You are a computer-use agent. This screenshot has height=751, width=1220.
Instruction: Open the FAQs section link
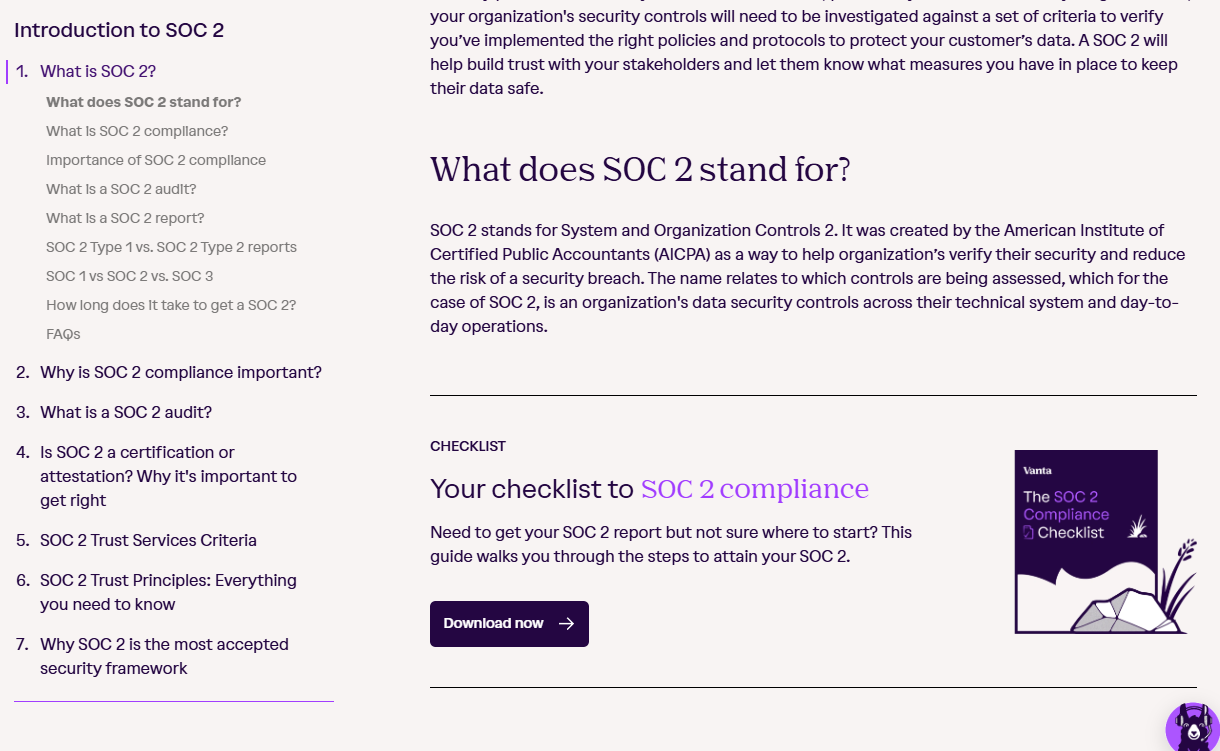(63, 334)
